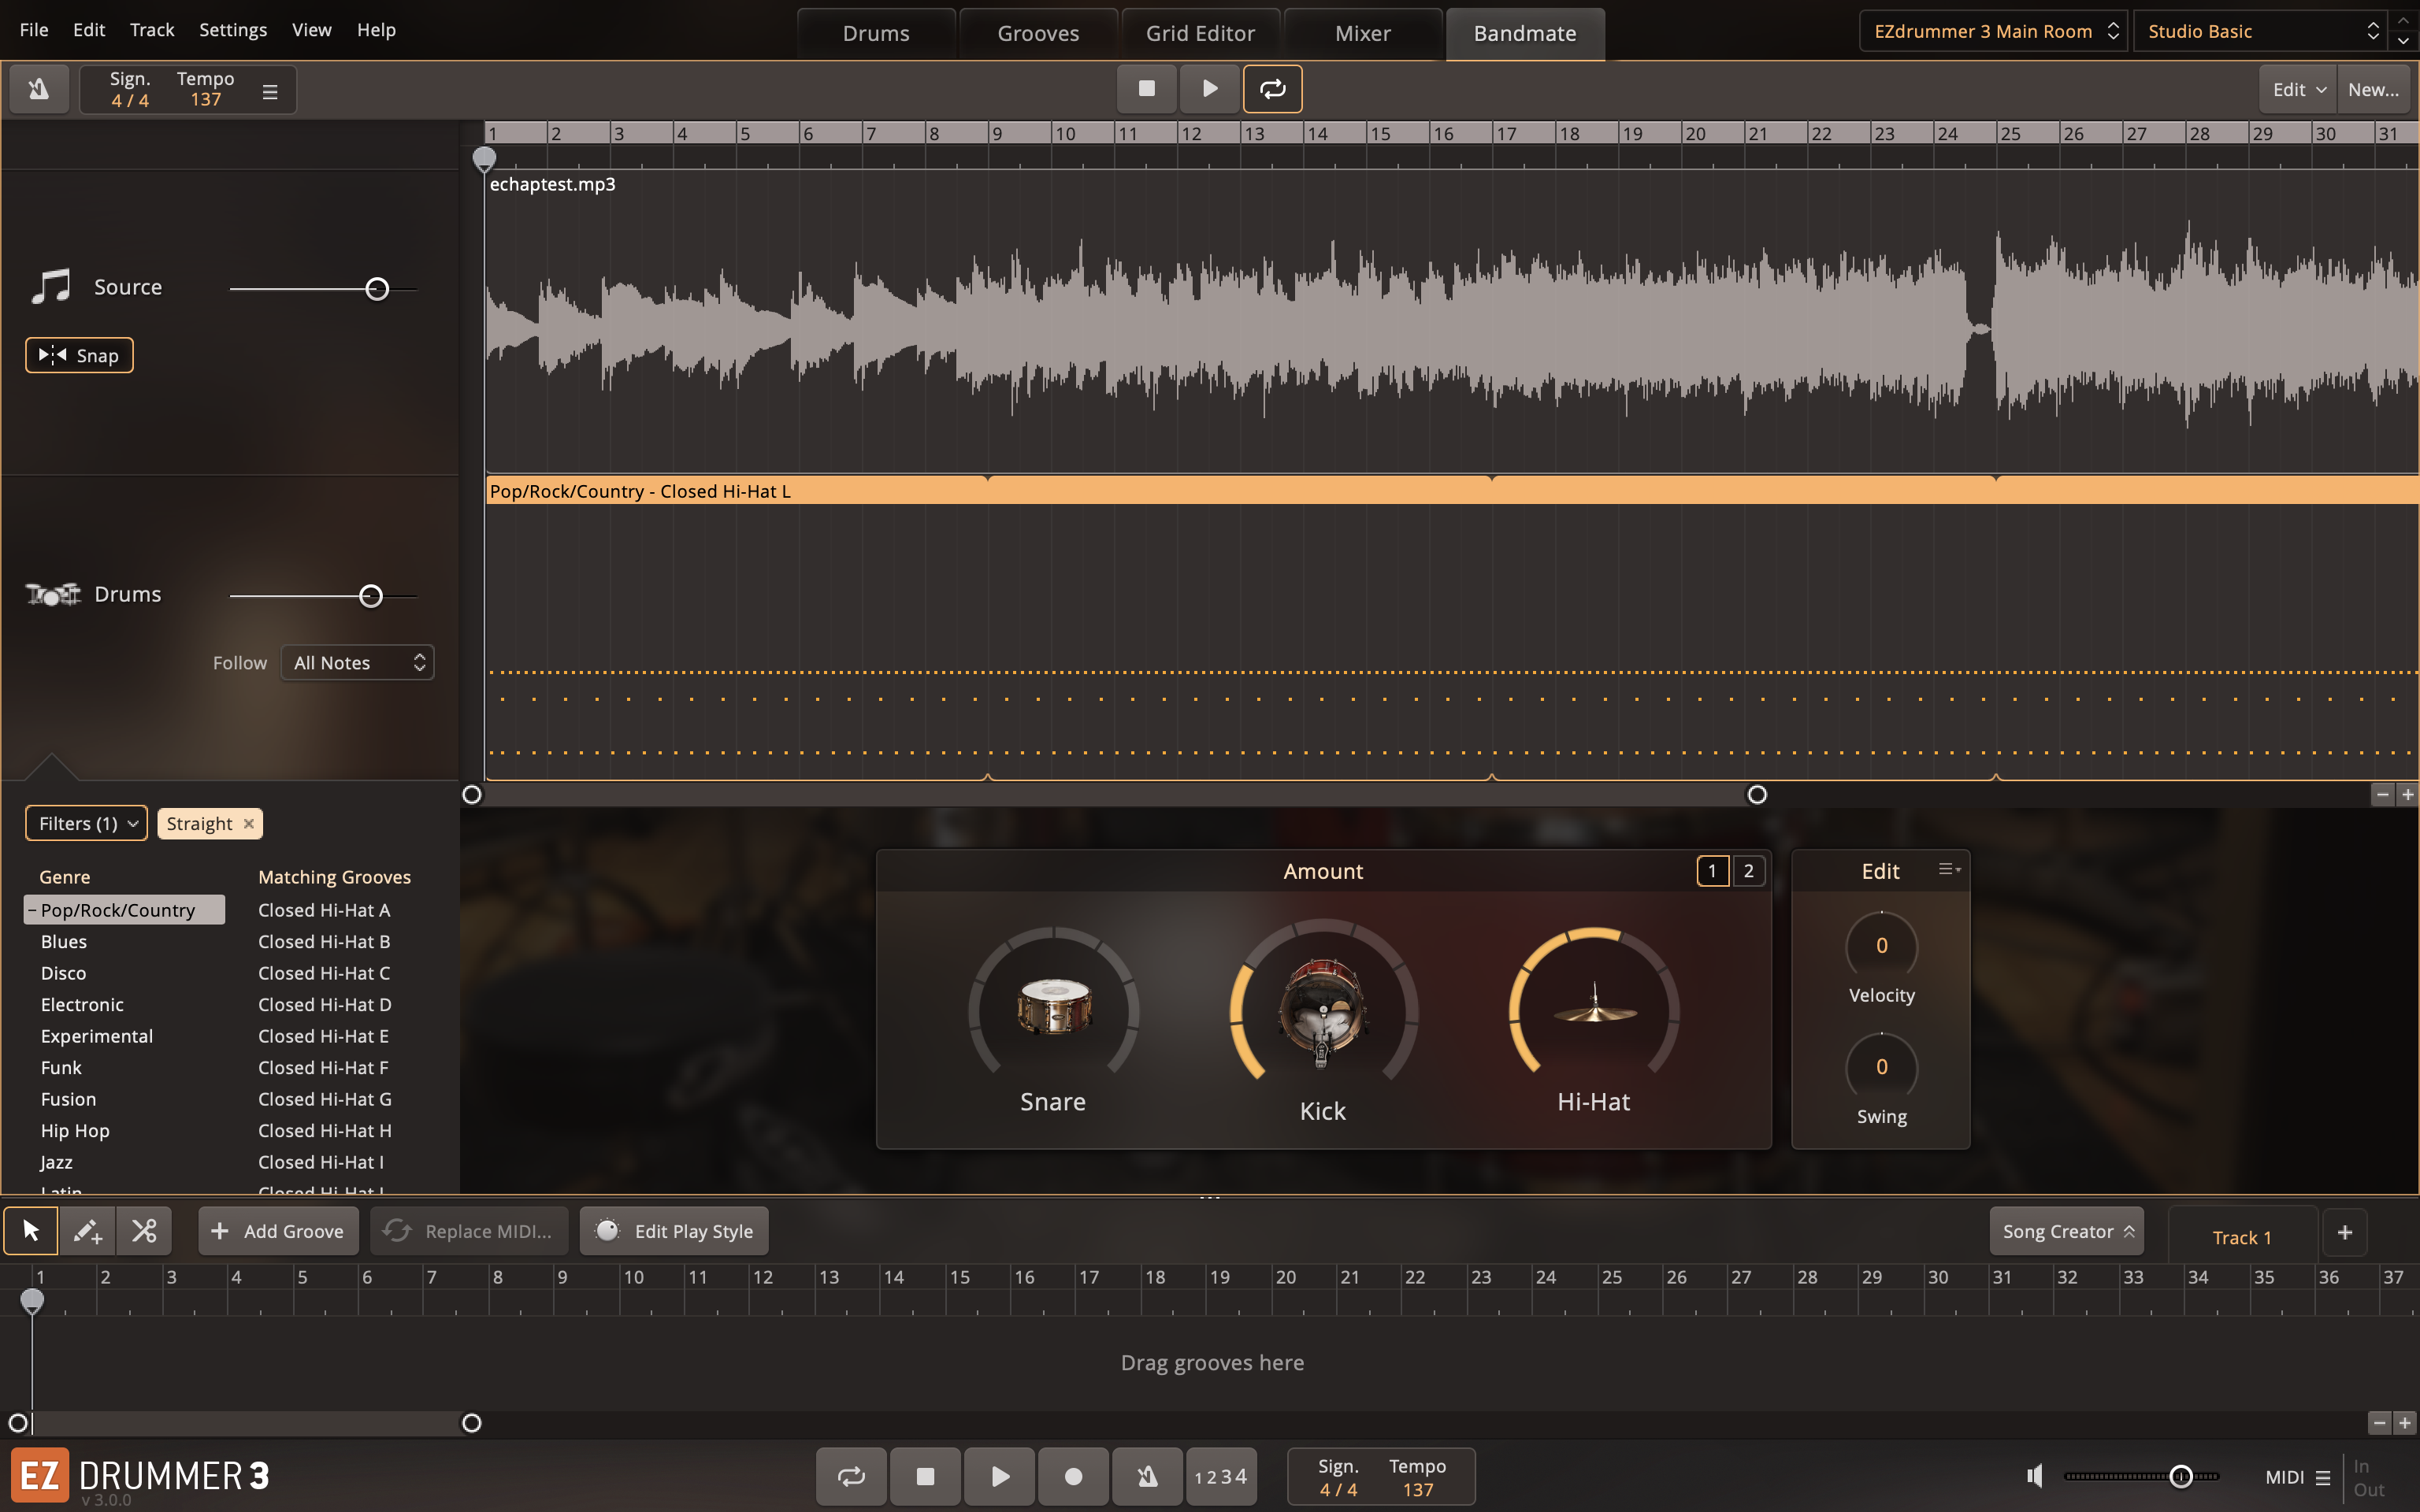Switch to Amount variation 2
This screenshot has width=2420, height=1512.
[1748, 871]
